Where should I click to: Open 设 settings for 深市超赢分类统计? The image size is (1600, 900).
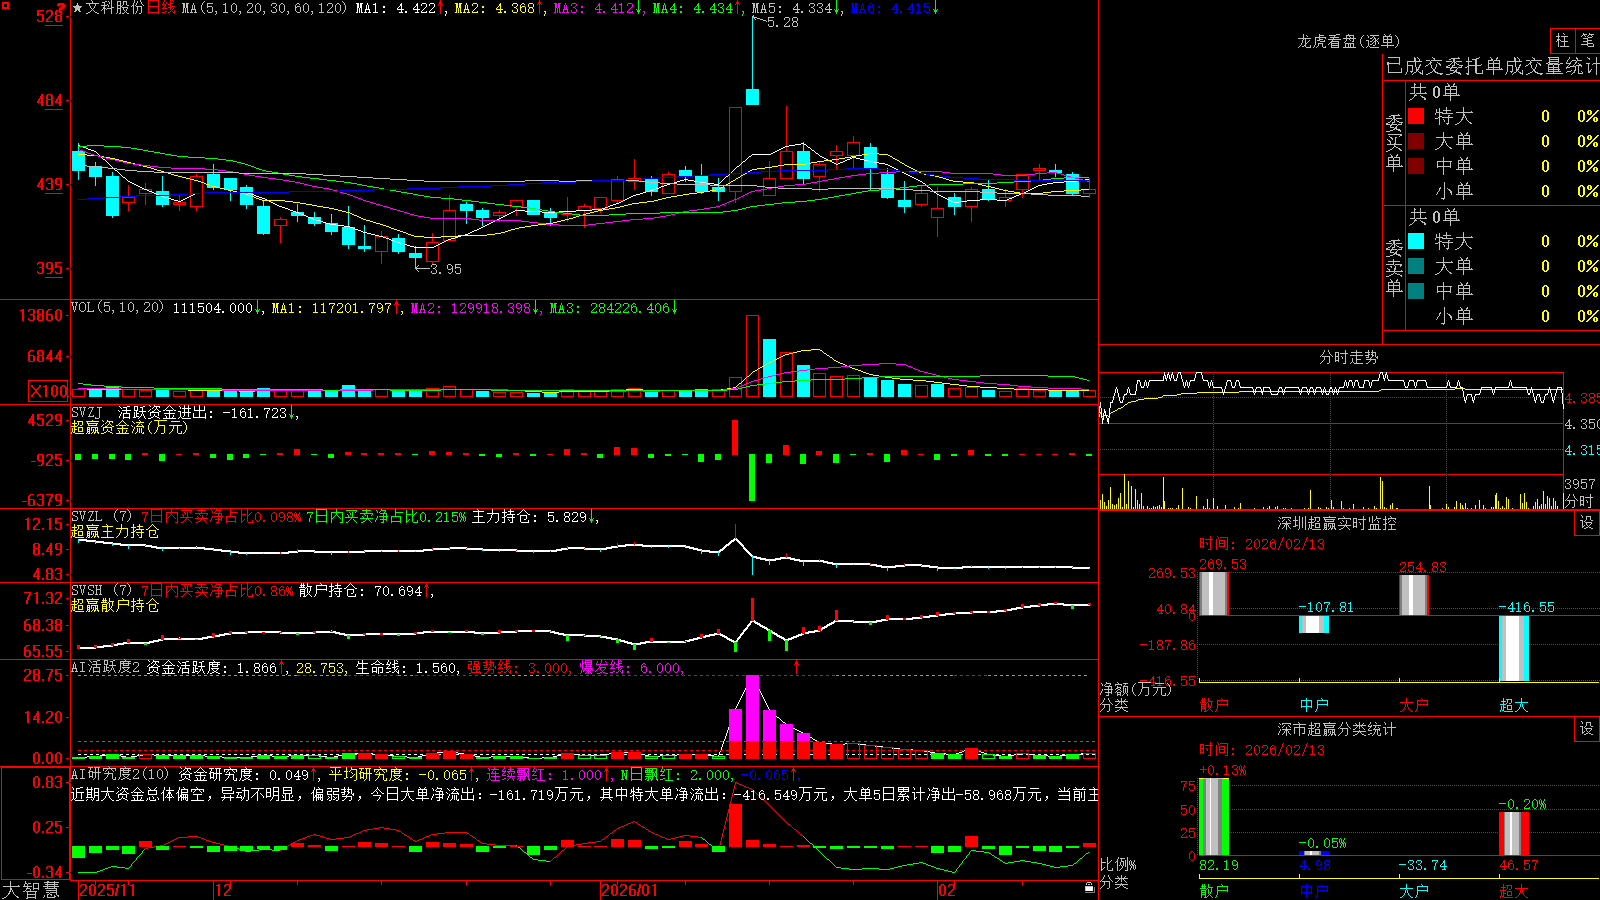pos(1586,729)
